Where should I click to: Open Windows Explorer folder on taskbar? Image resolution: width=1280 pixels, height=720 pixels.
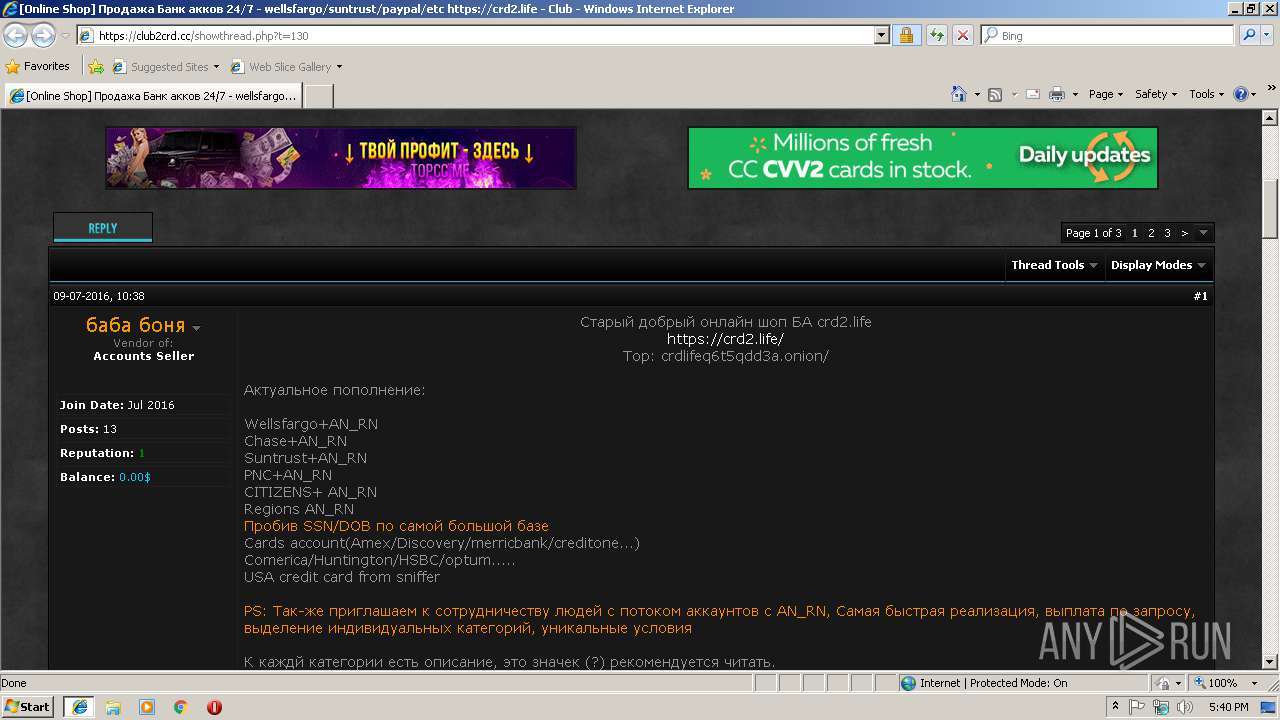[113, 707]
